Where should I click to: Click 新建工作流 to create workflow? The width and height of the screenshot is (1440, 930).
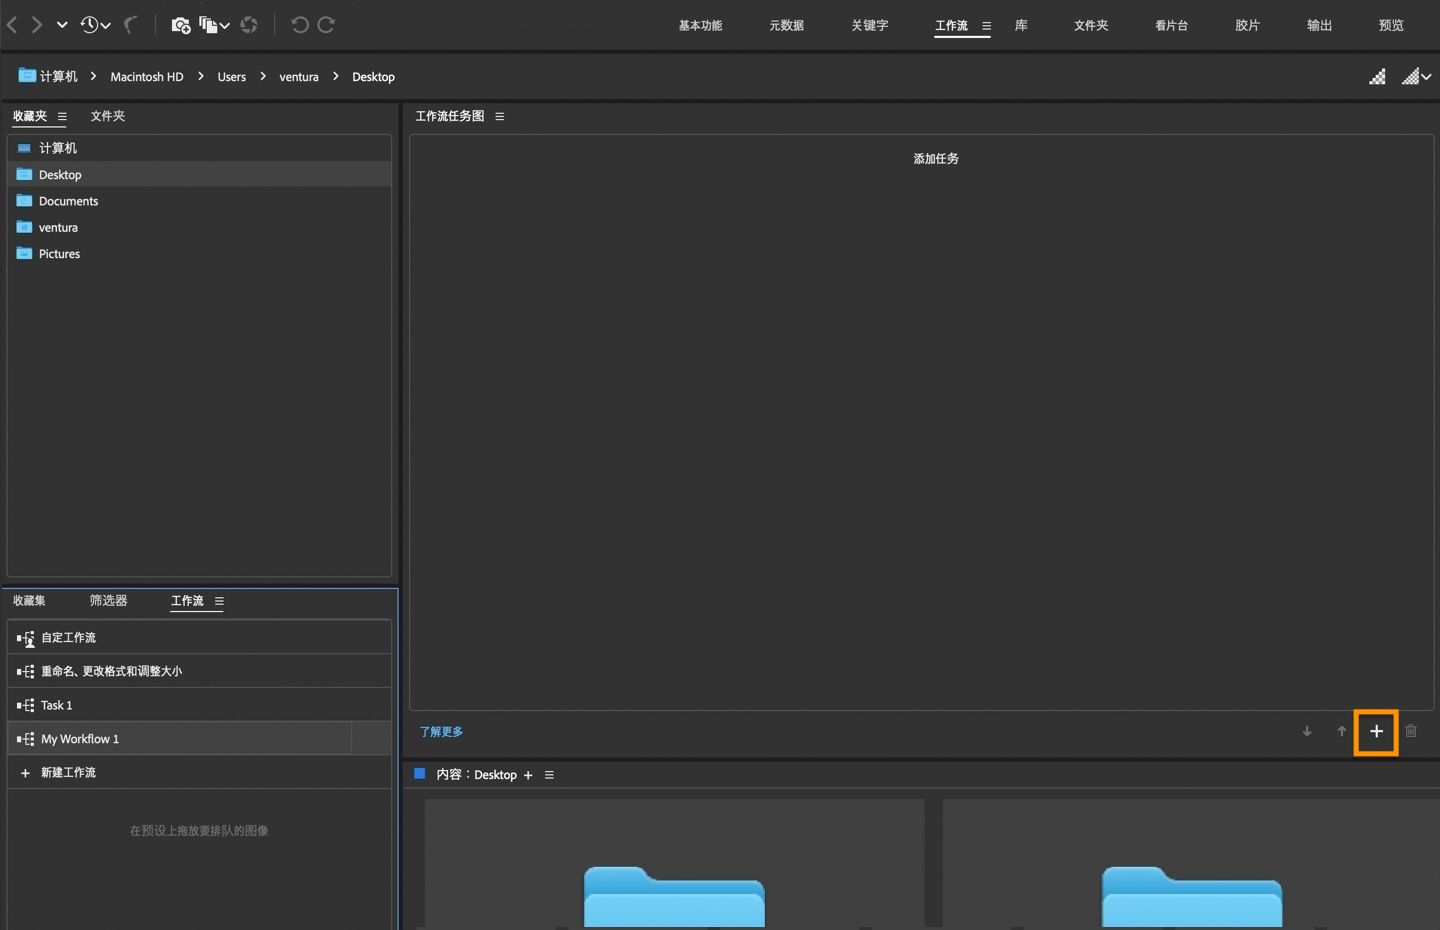pyautogui.click(x=199, y=773)
